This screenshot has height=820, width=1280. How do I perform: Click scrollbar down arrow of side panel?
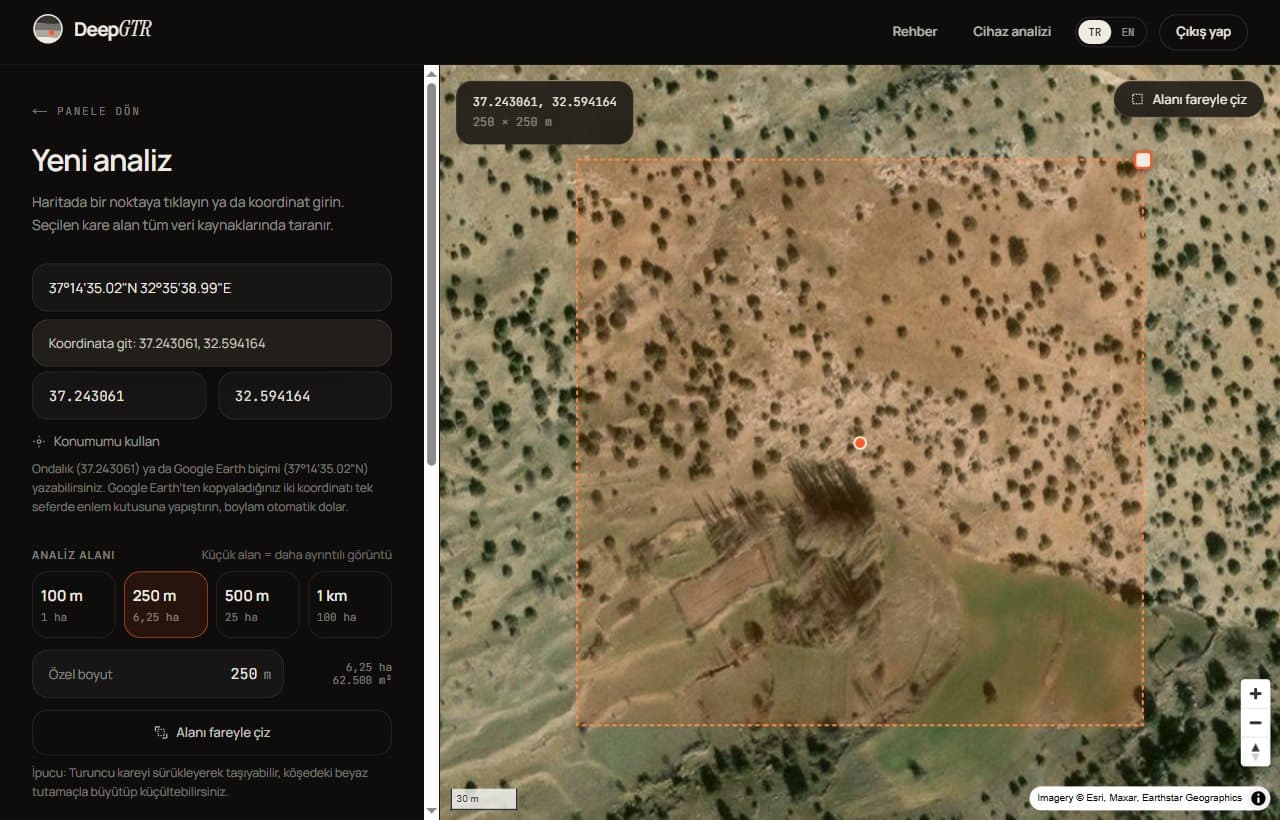pos(432,810)
